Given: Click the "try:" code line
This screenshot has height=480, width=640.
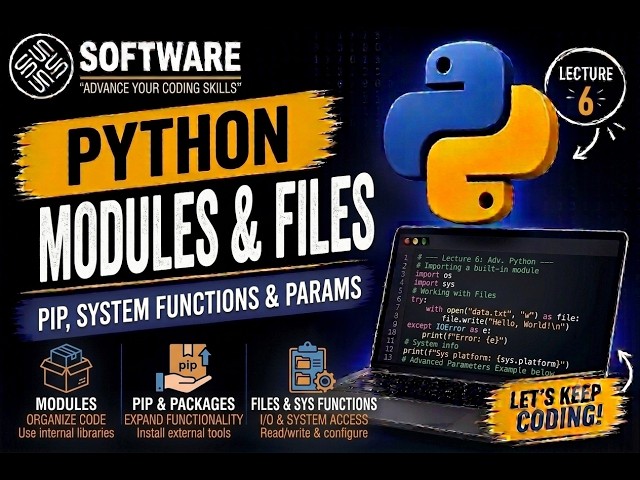Looking at the screenshot, I should click(x=418, y=300).
